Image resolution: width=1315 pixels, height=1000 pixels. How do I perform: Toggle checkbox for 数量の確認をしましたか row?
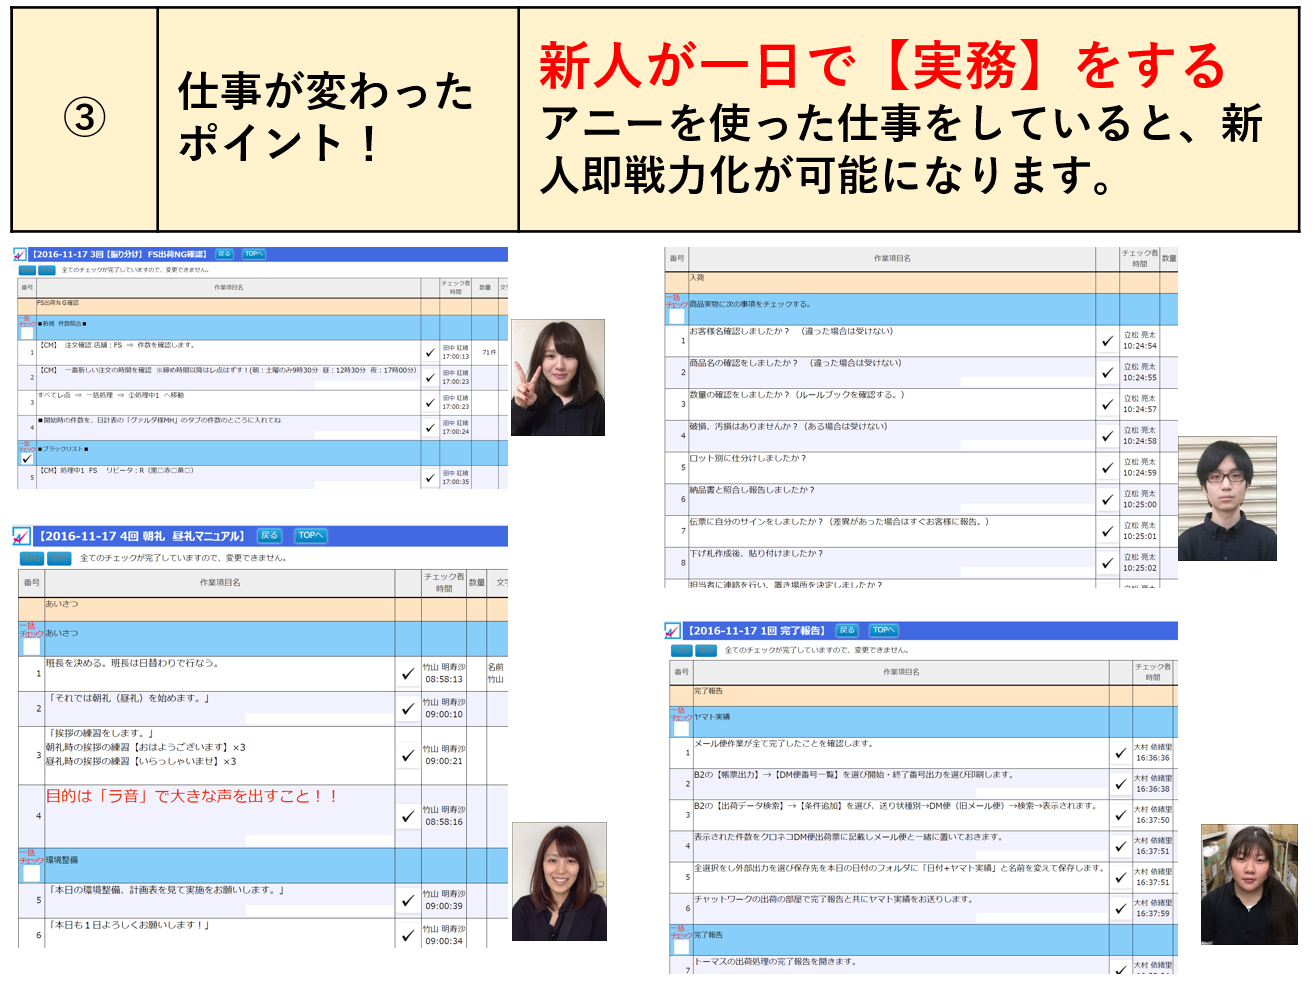point(1107,404)
